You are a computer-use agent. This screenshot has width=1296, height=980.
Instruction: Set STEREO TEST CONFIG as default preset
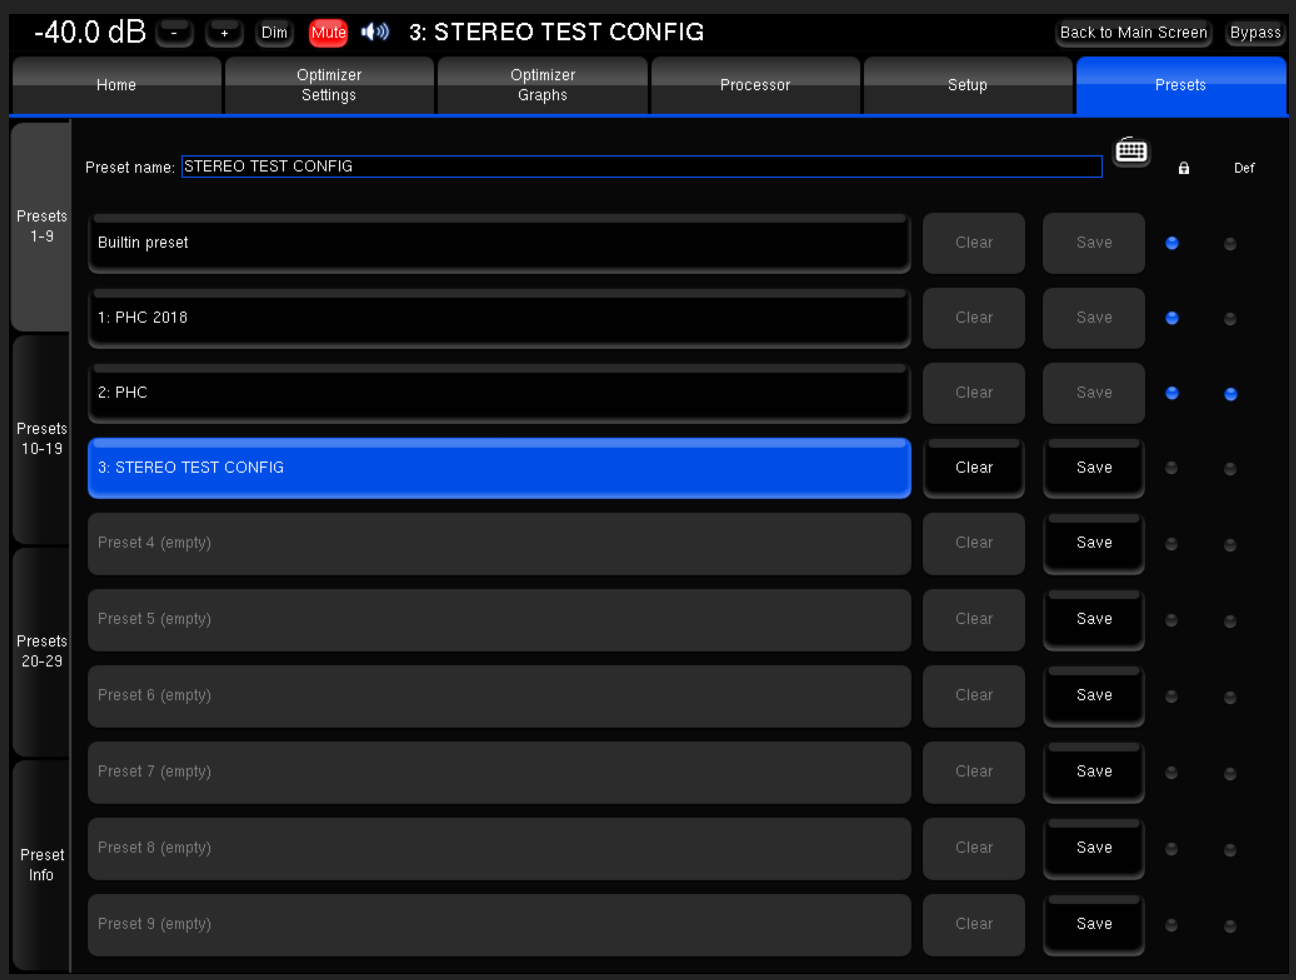tap(1231, 469)
